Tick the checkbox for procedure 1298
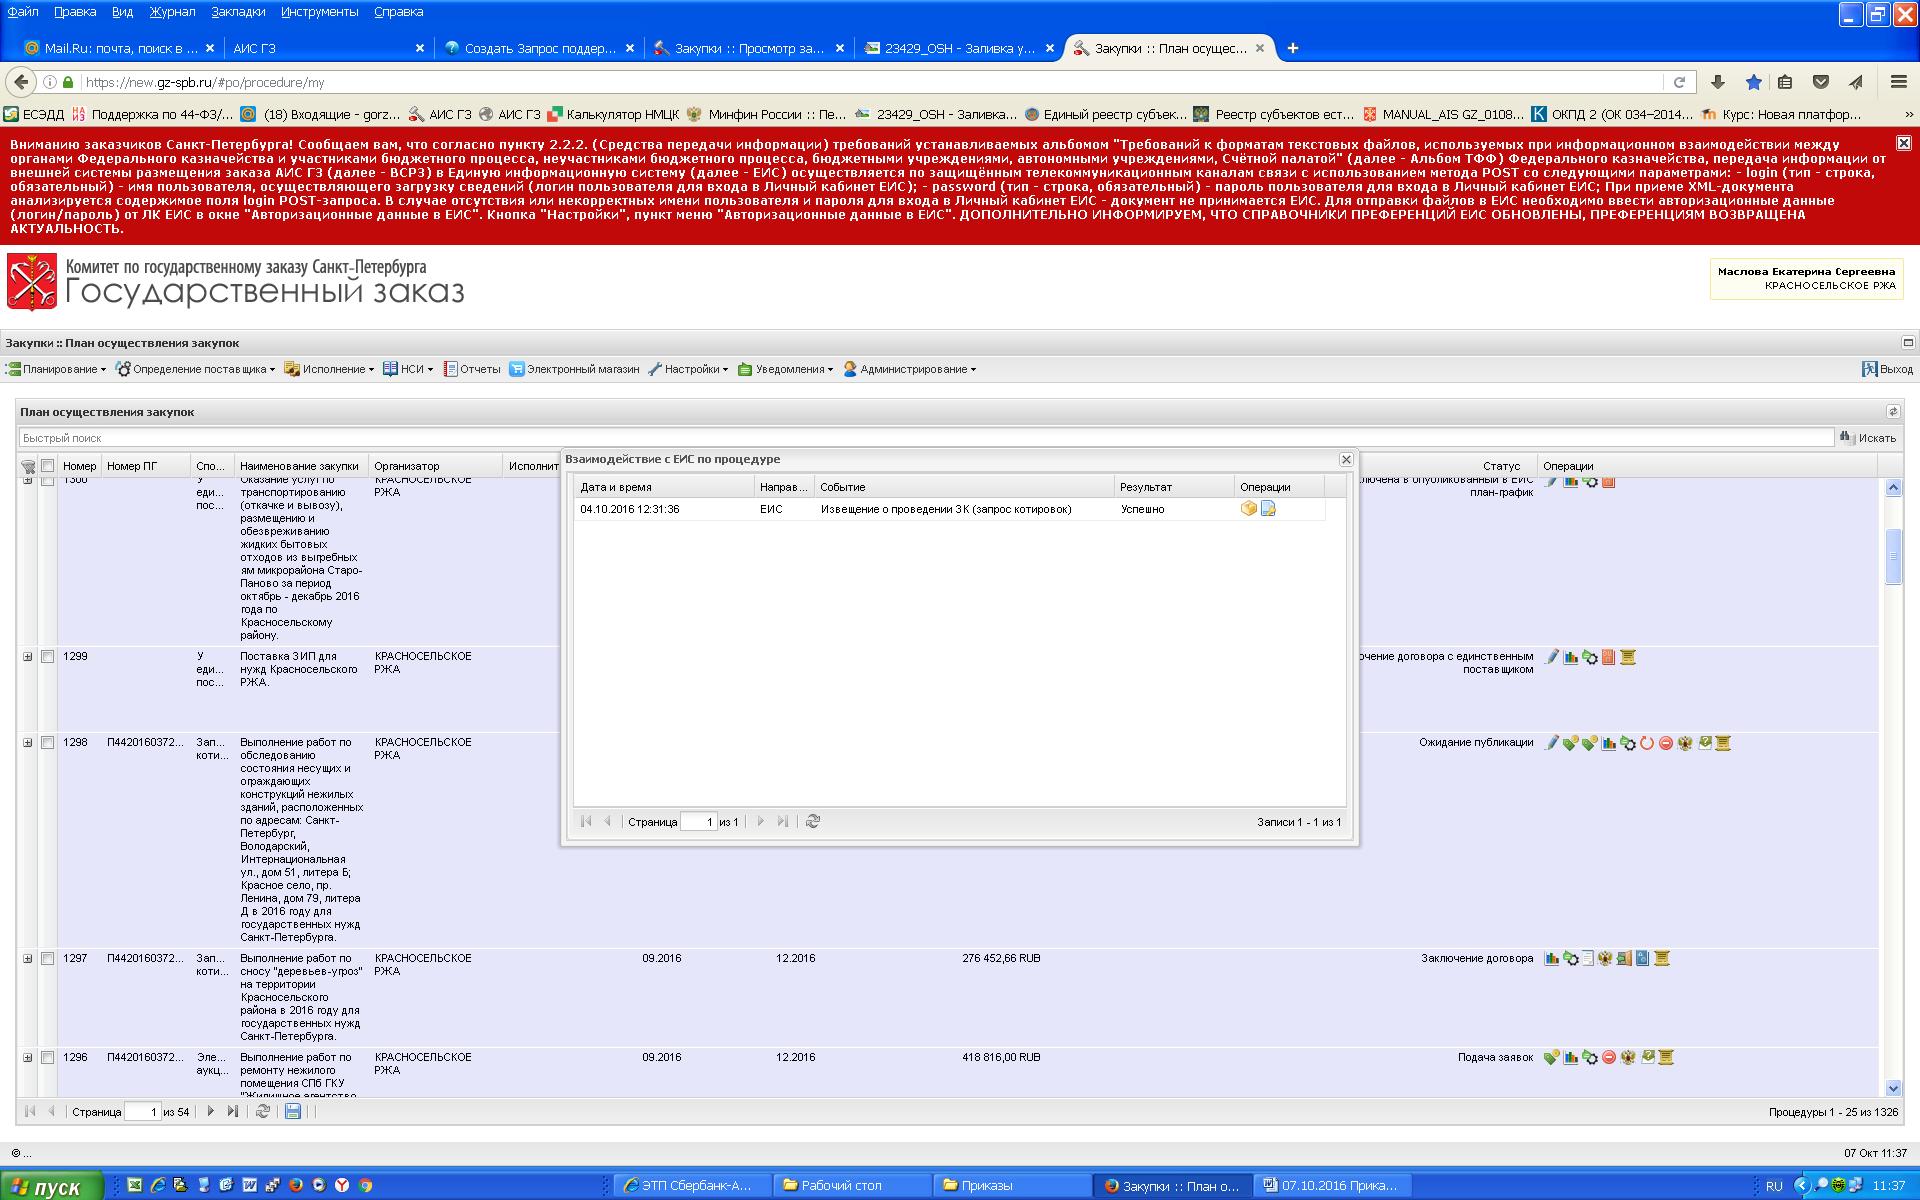The image size is (1920, 1200). [x=47, y=743]
